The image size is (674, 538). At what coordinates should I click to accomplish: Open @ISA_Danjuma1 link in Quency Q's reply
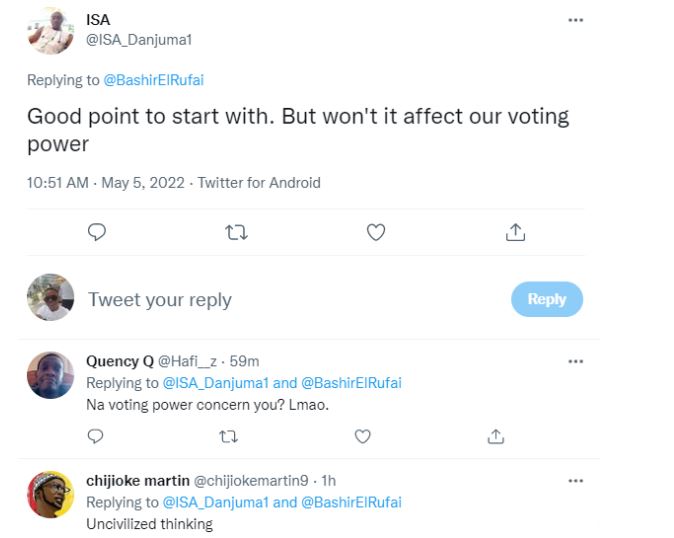coord(214,383)
